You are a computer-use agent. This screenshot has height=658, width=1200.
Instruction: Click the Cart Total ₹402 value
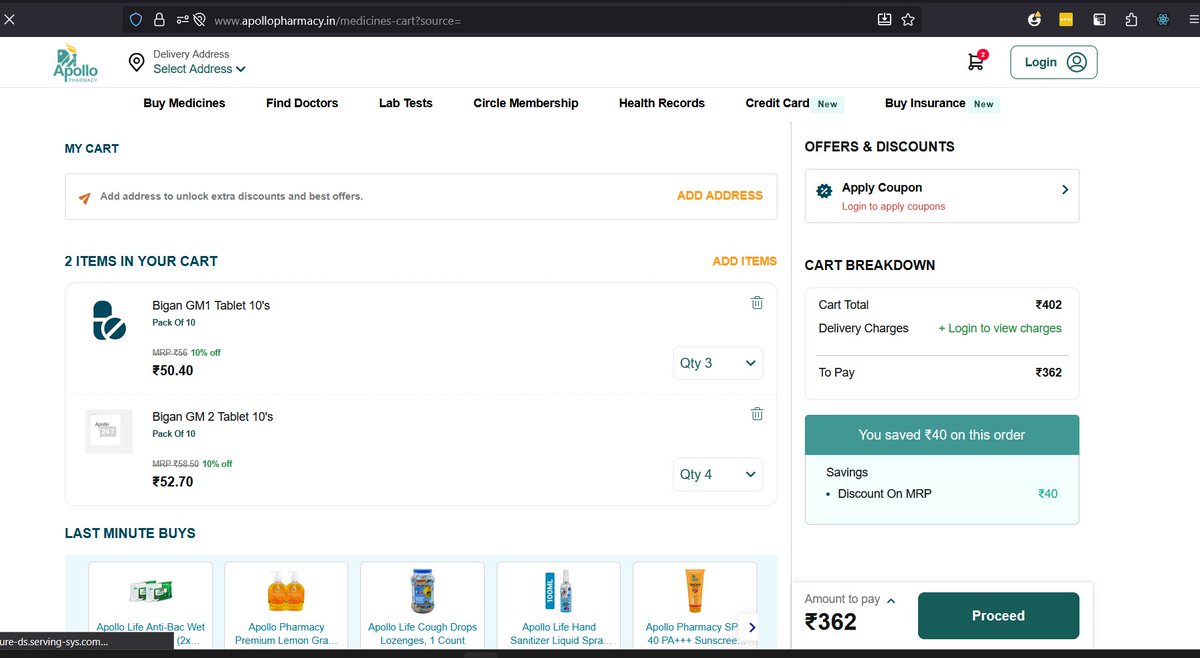pos(1049,305)
